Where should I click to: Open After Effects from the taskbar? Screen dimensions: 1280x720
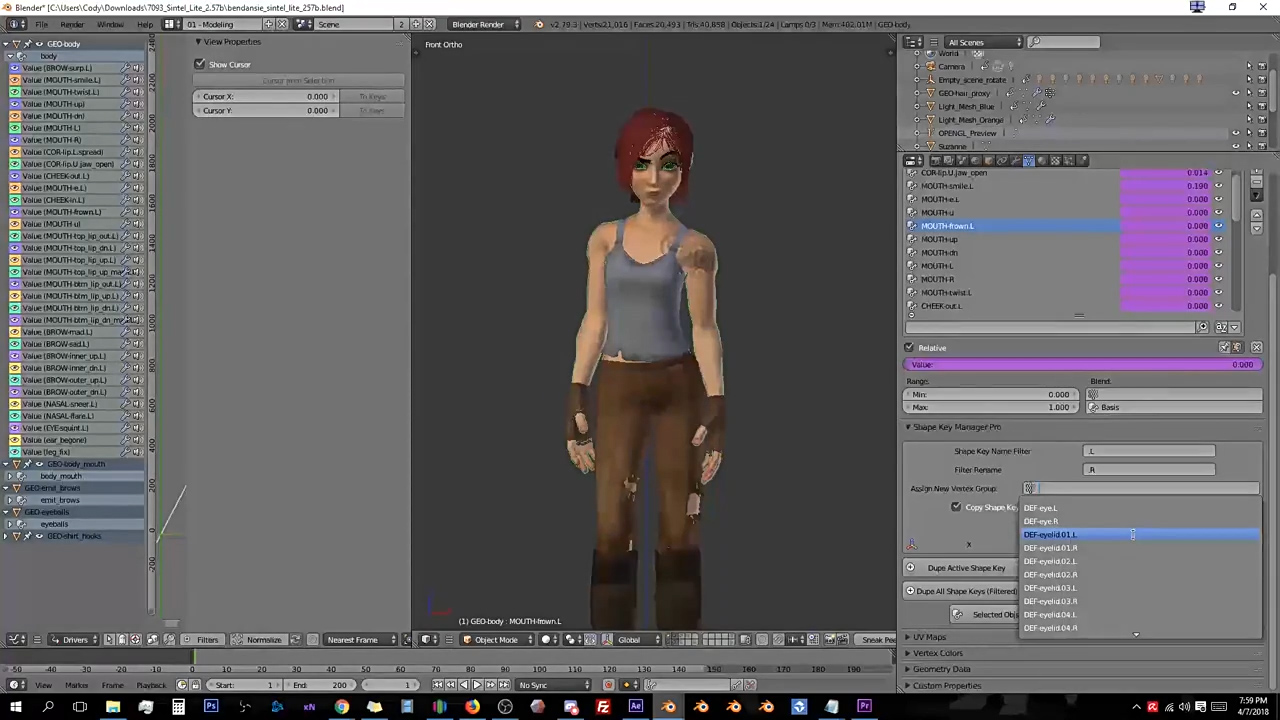[635, 707]
